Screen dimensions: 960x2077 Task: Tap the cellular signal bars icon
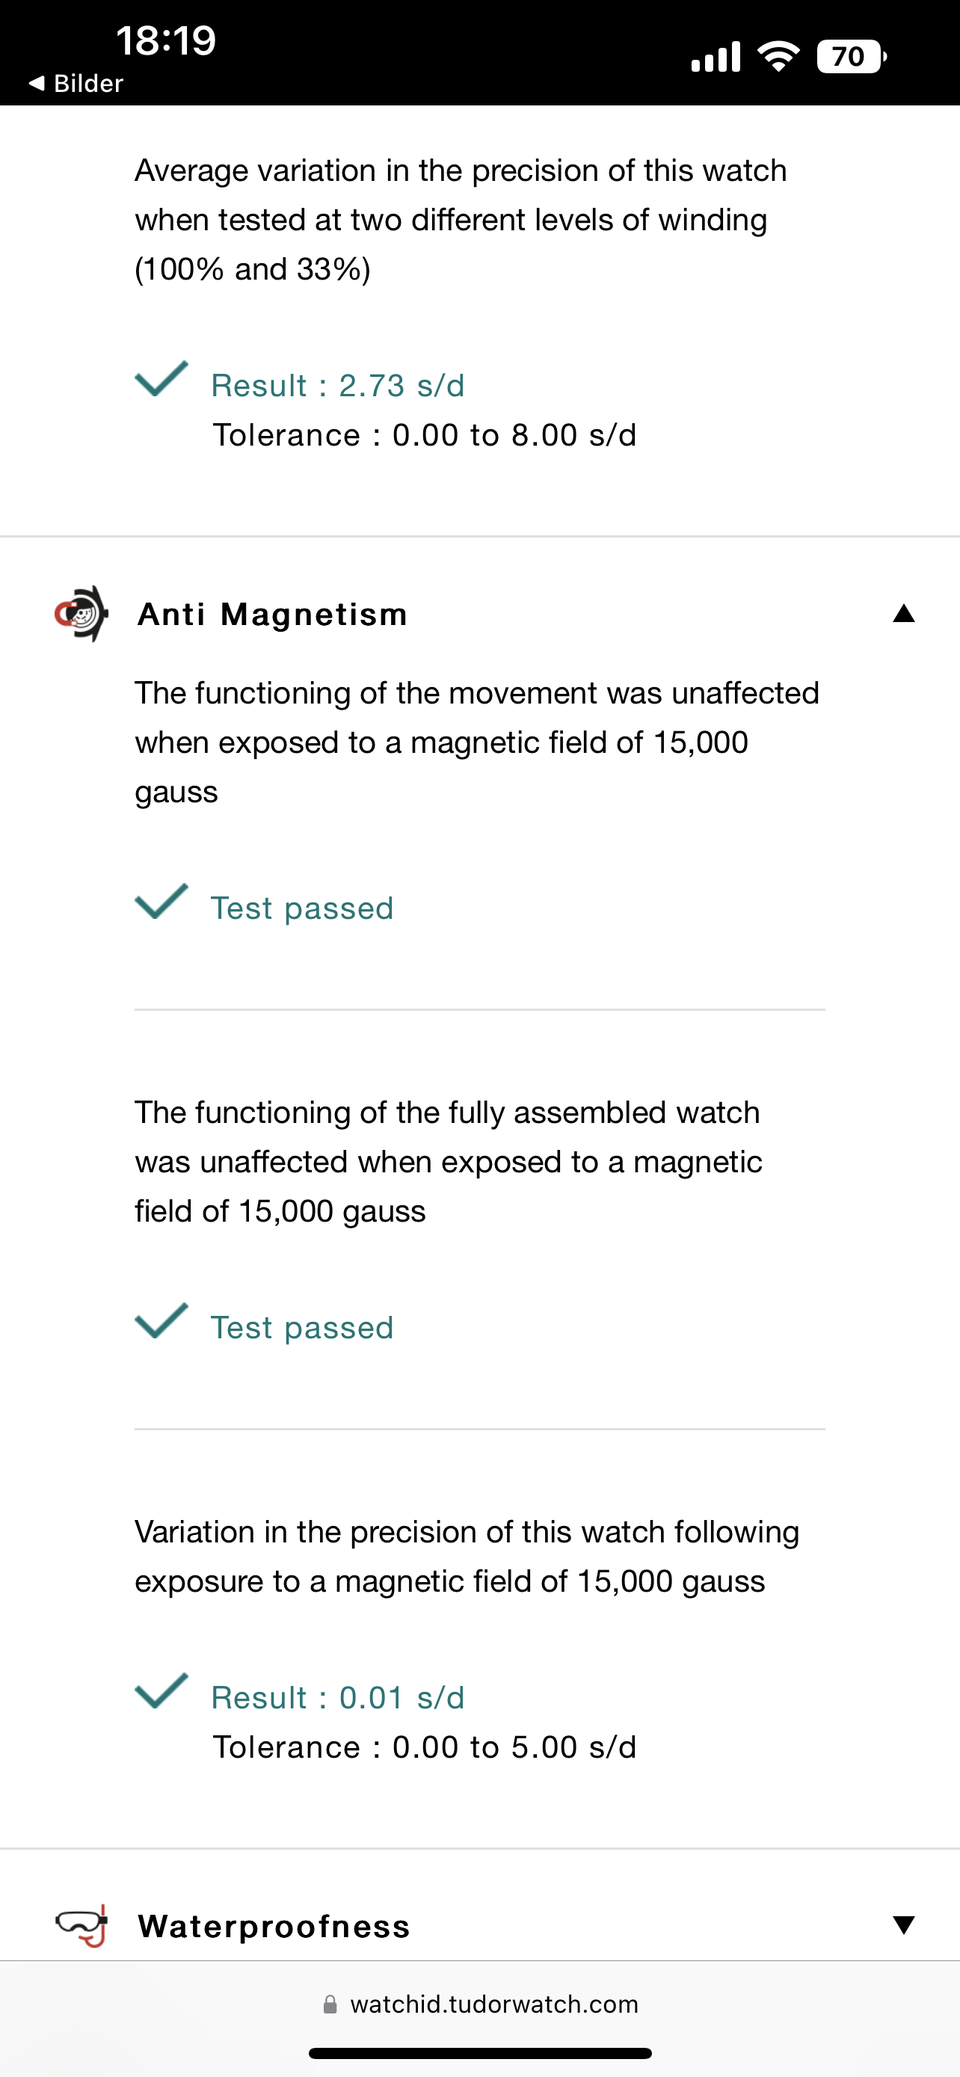tap(716, 57)
